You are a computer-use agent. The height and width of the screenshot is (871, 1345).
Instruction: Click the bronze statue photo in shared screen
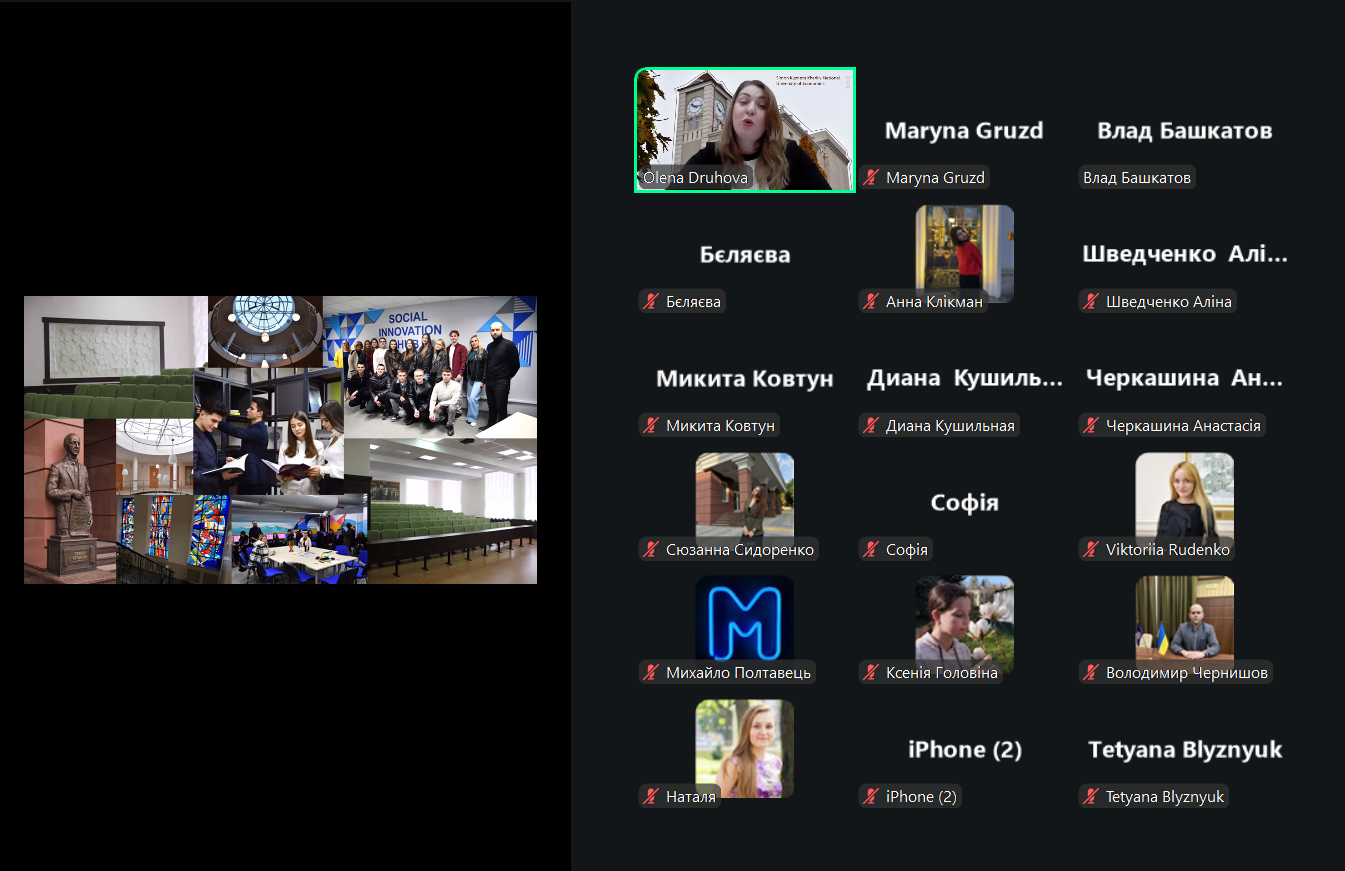[68, 497]
